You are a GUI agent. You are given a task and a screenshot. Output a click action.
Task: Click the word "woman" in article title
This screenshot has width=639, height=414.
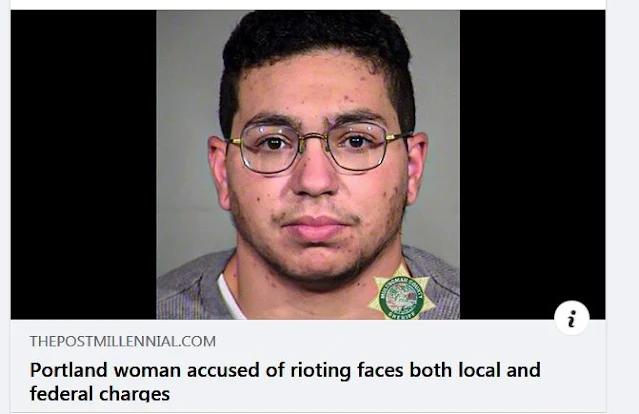(x=147, y=370)
